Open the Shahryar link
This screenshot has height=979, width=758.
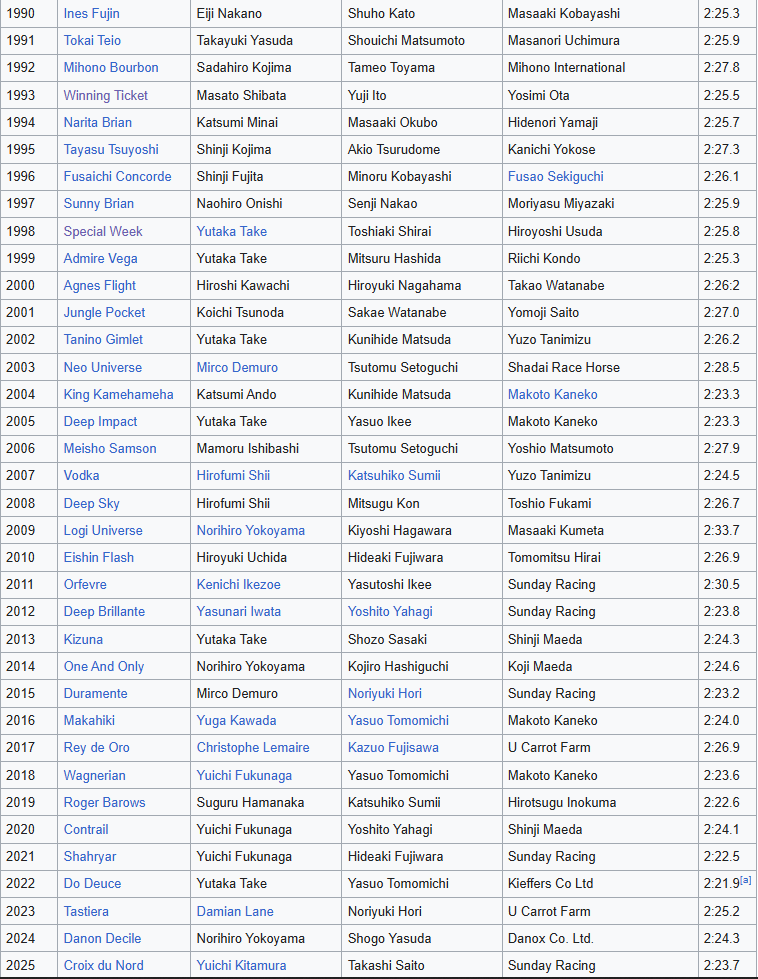pyautogui.click(x=90, y=857)
